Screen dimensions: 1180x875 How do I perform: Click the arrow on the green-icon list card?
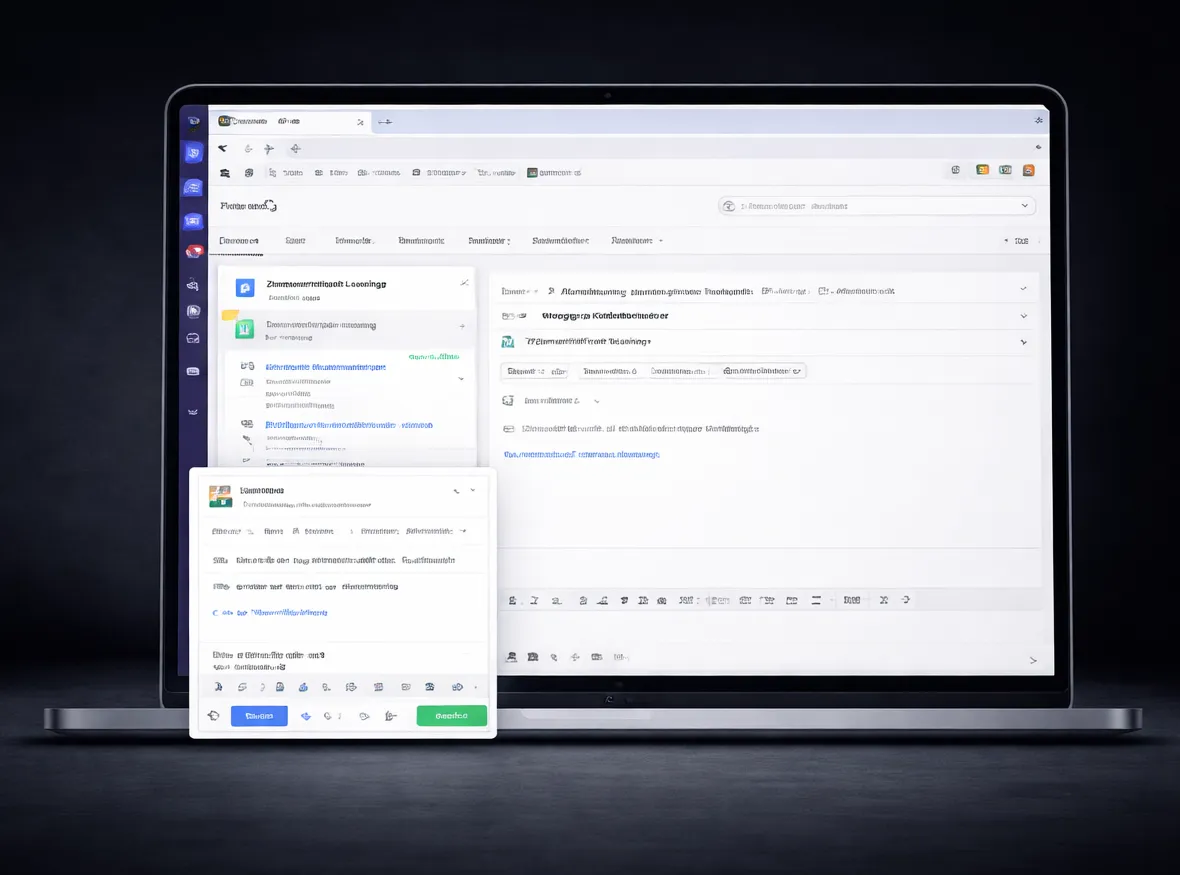[462, 326]
